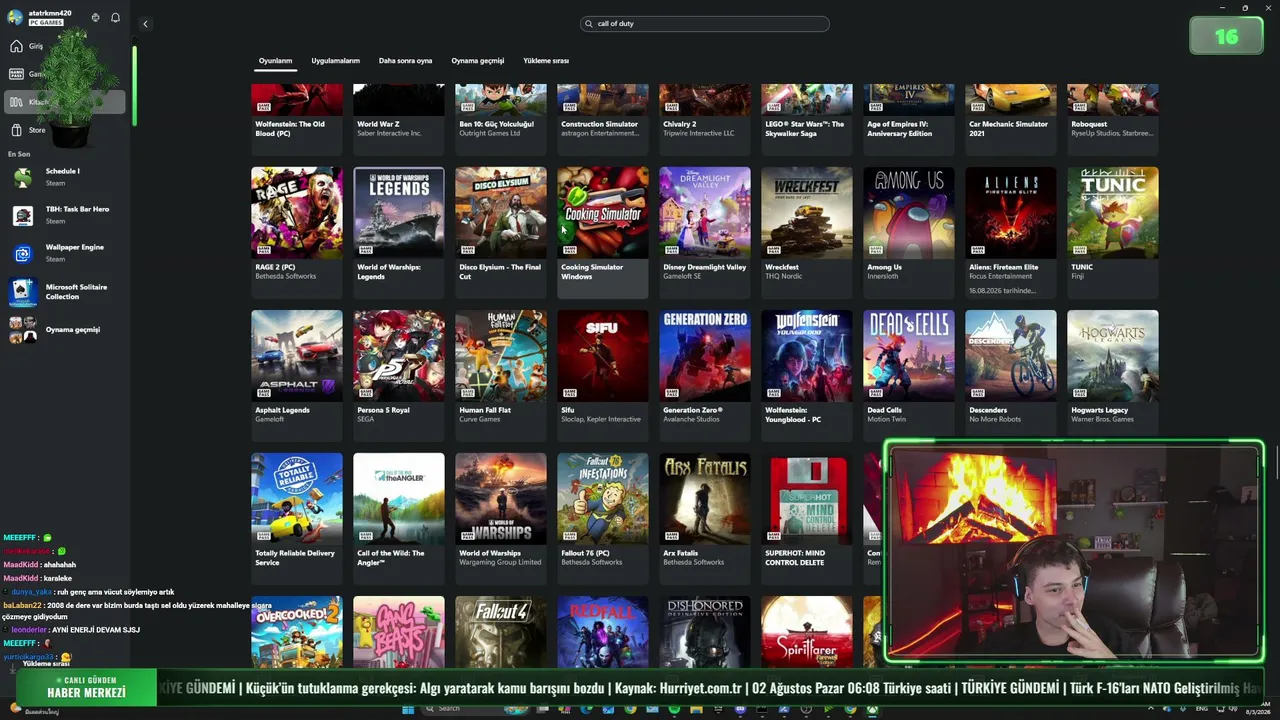The height and width of the screenshot is (720, 1280).
Task: Open the Windows Start button
Action: click(409, 709)
